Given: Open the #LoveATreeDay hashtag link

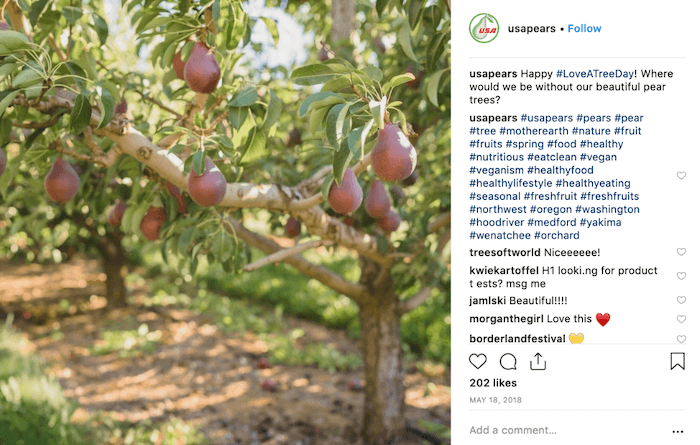Looking at the screenshot, I should [x=595, y=74].
